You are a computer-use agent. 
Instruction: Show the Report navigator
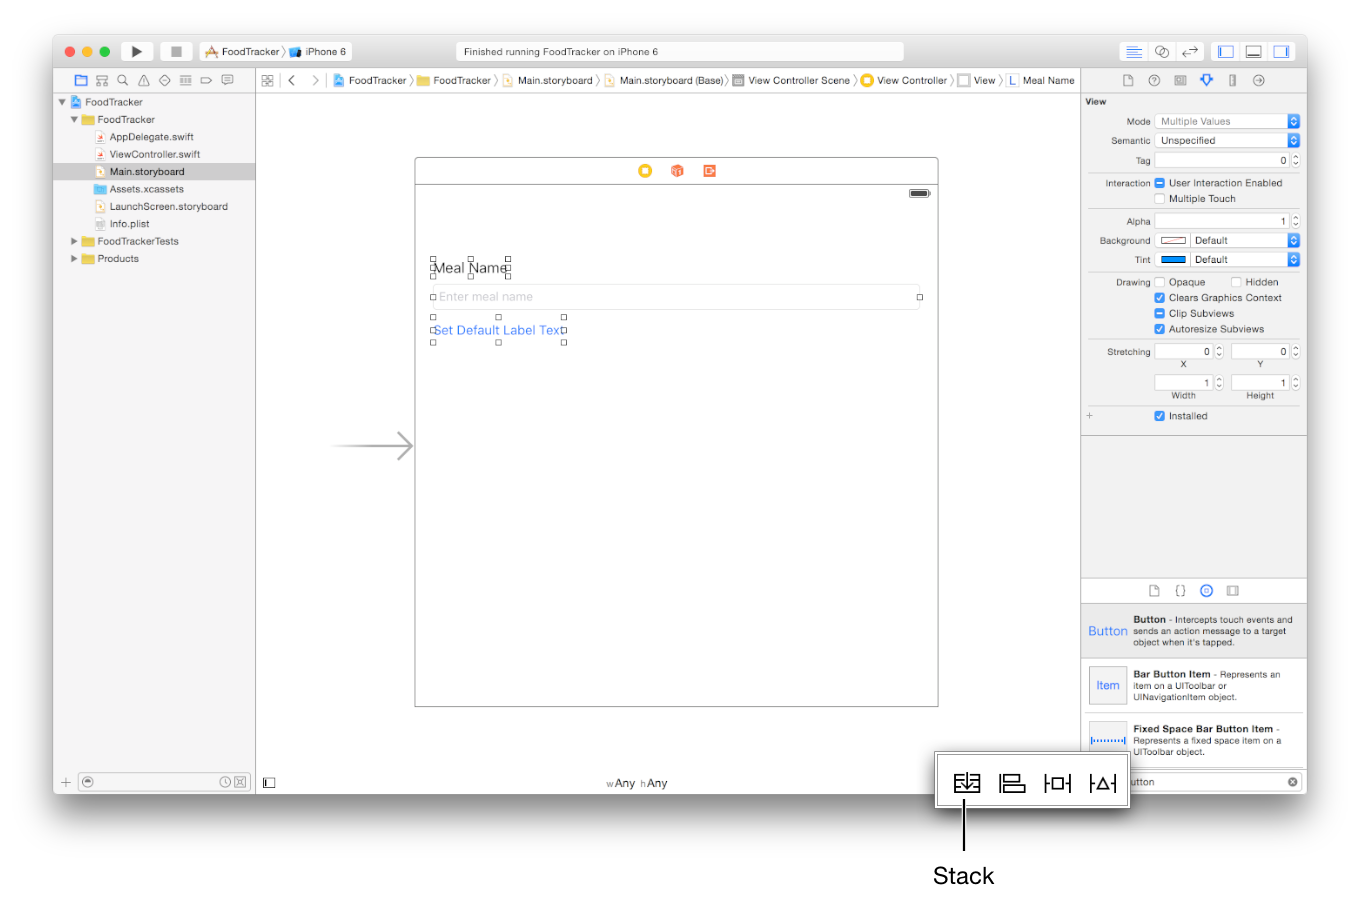pyautogui.click(x=227, y=80)
